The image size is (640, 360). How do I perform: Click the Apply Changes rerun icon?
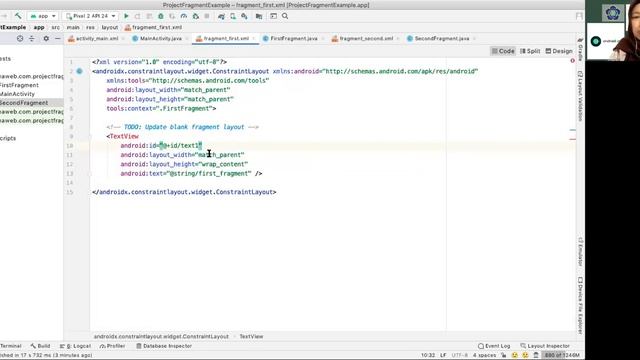(x=138, y=16)
